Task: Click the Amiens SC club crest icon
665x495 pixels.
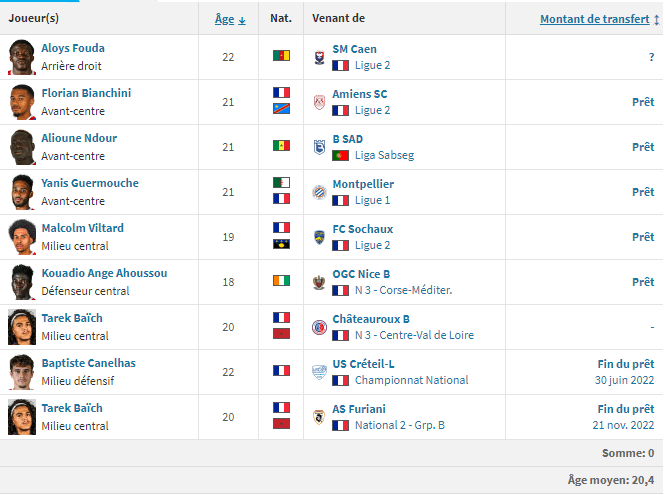Action: [x=319, y=102]
